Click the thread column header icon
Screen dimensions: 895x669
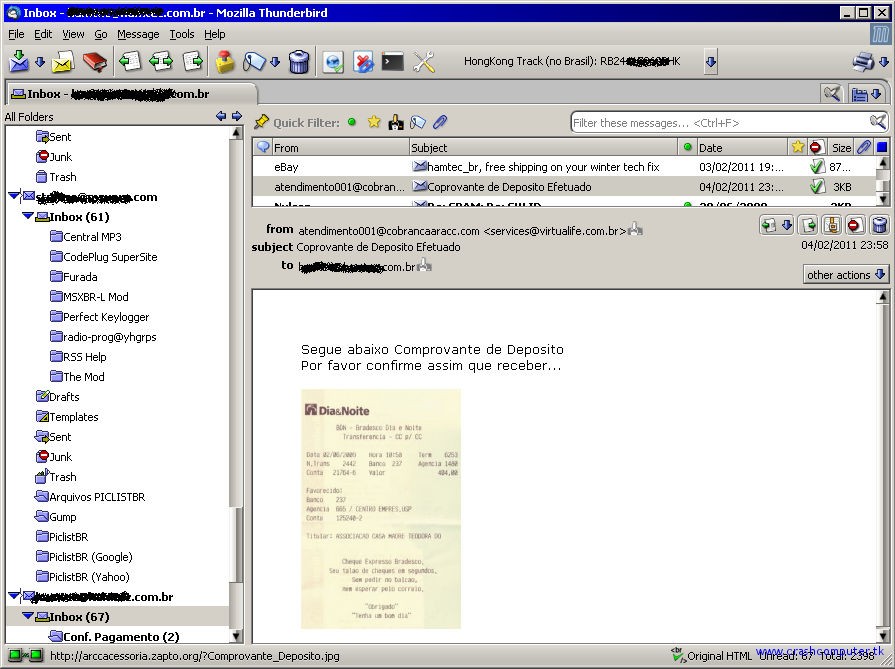click(263, 147)
